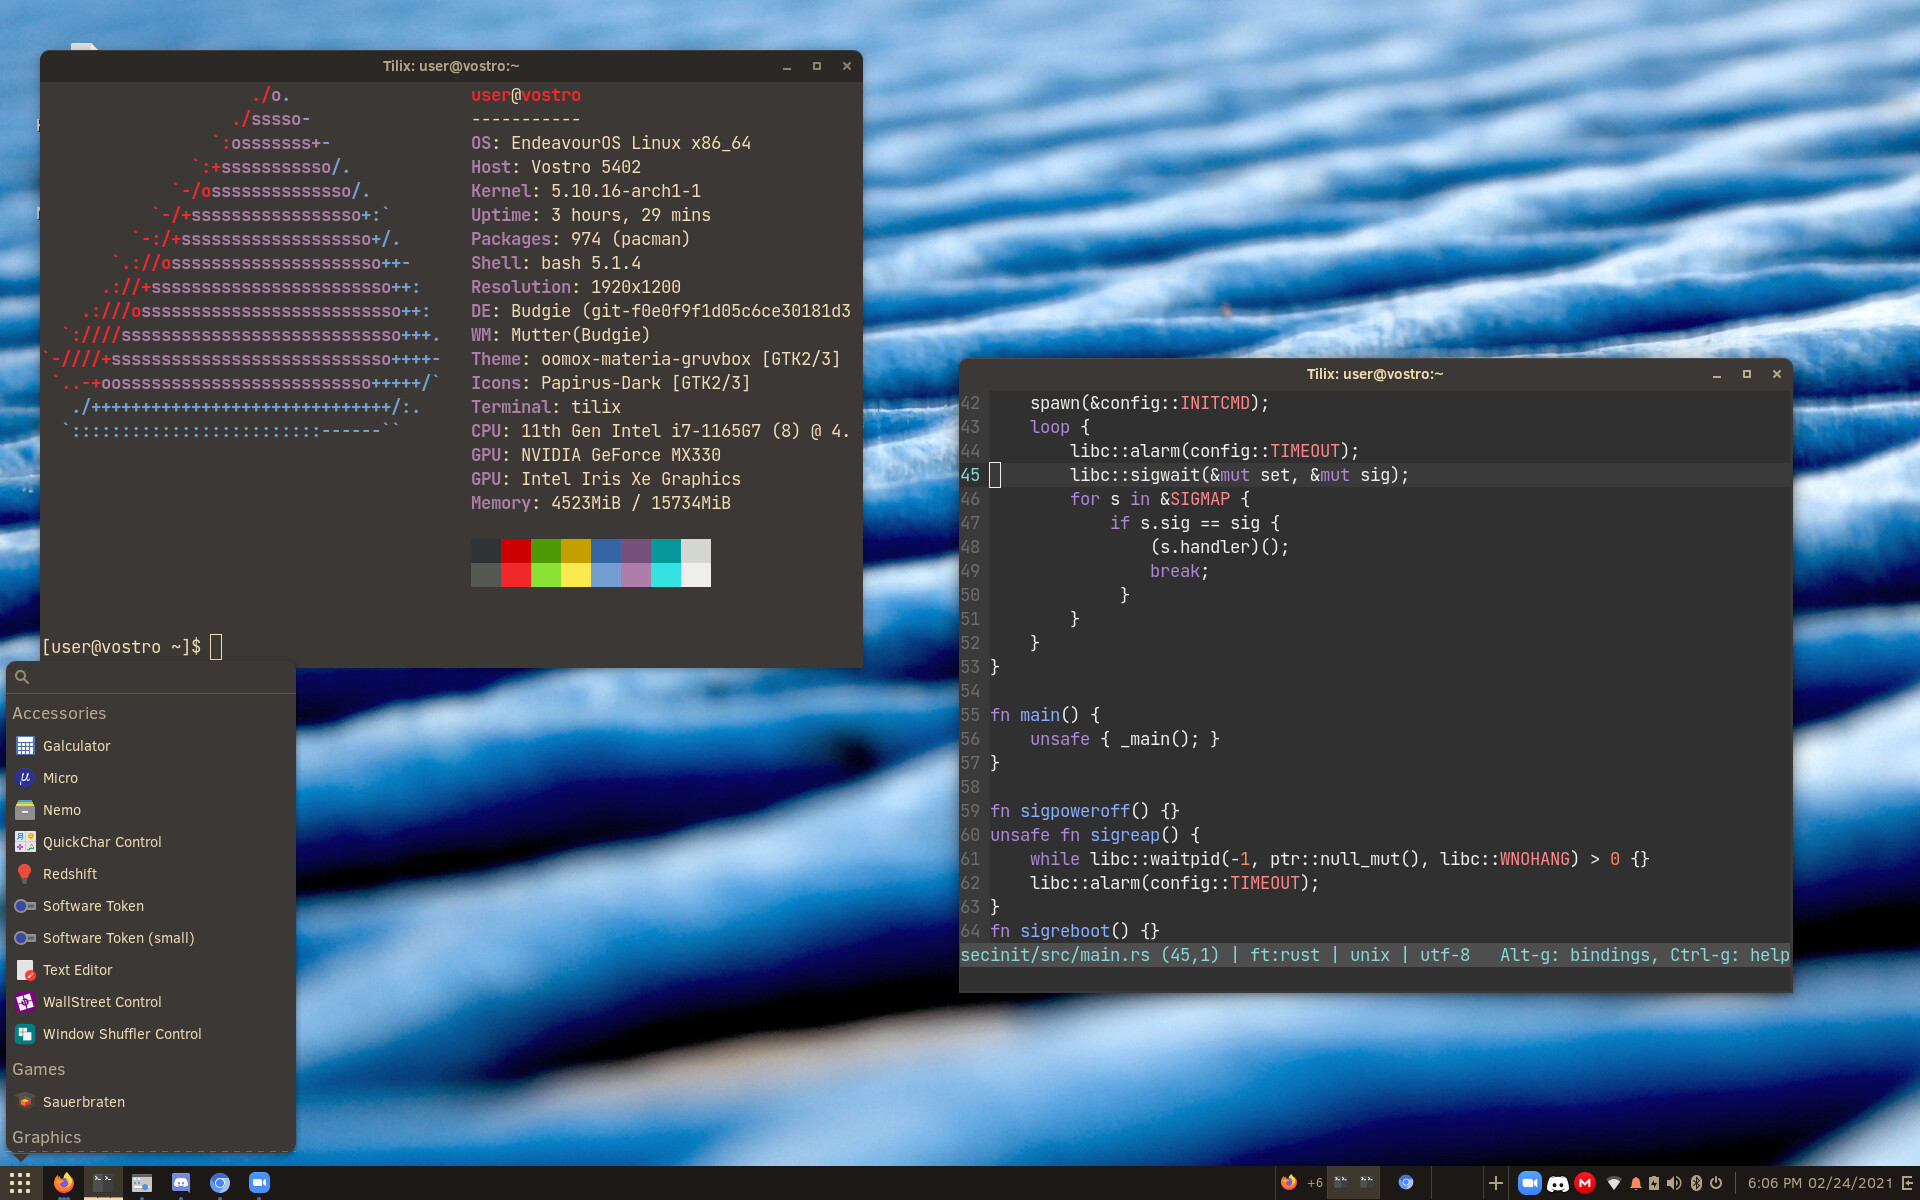Launch Redshift from the menu

point(151,874)
